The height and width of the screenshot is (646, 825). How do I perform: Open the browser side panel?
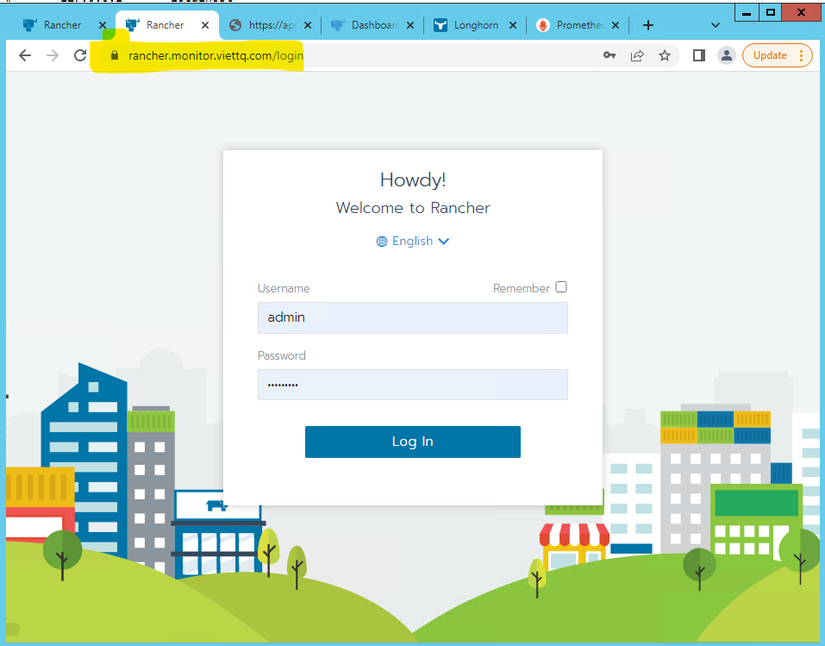click(699, 55)
